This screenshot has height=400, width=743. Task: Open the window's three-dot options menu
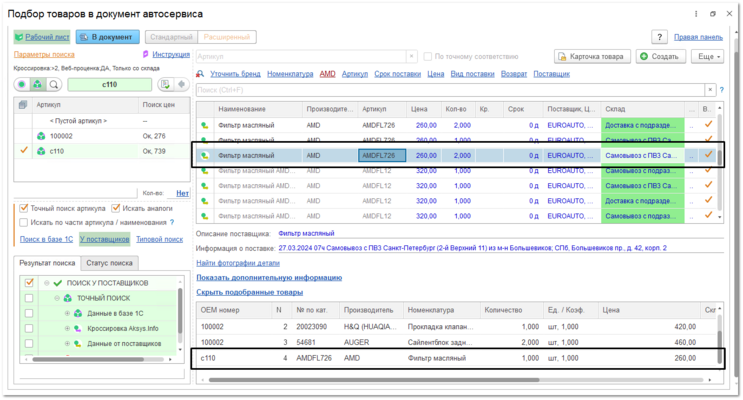click(x=696, y=14)
